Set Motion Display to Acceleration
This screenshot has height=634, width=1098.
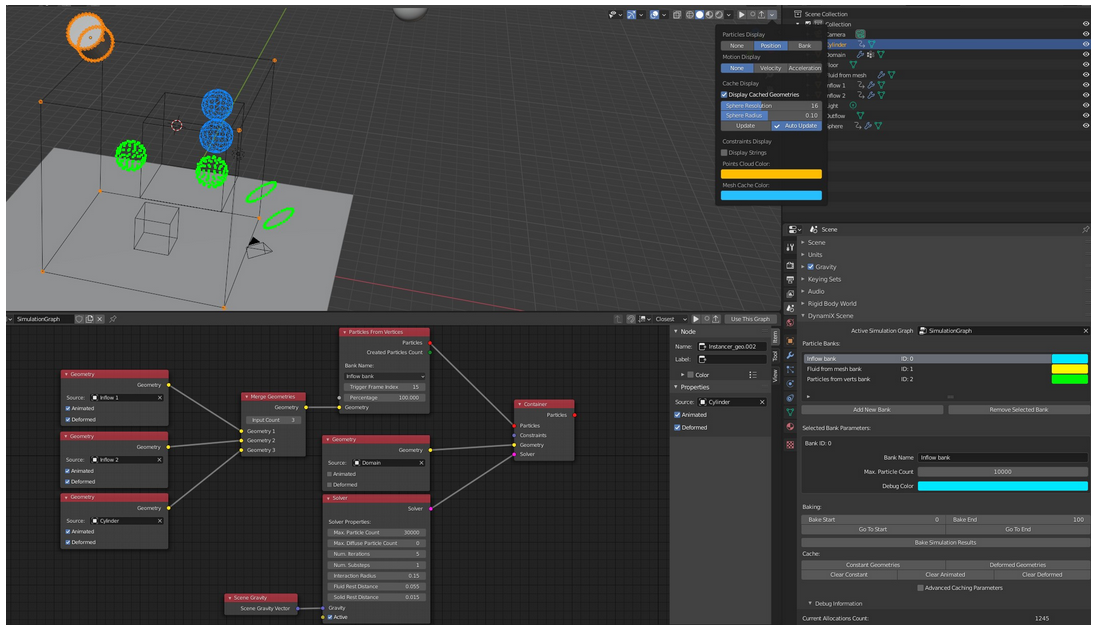[804, 69]
